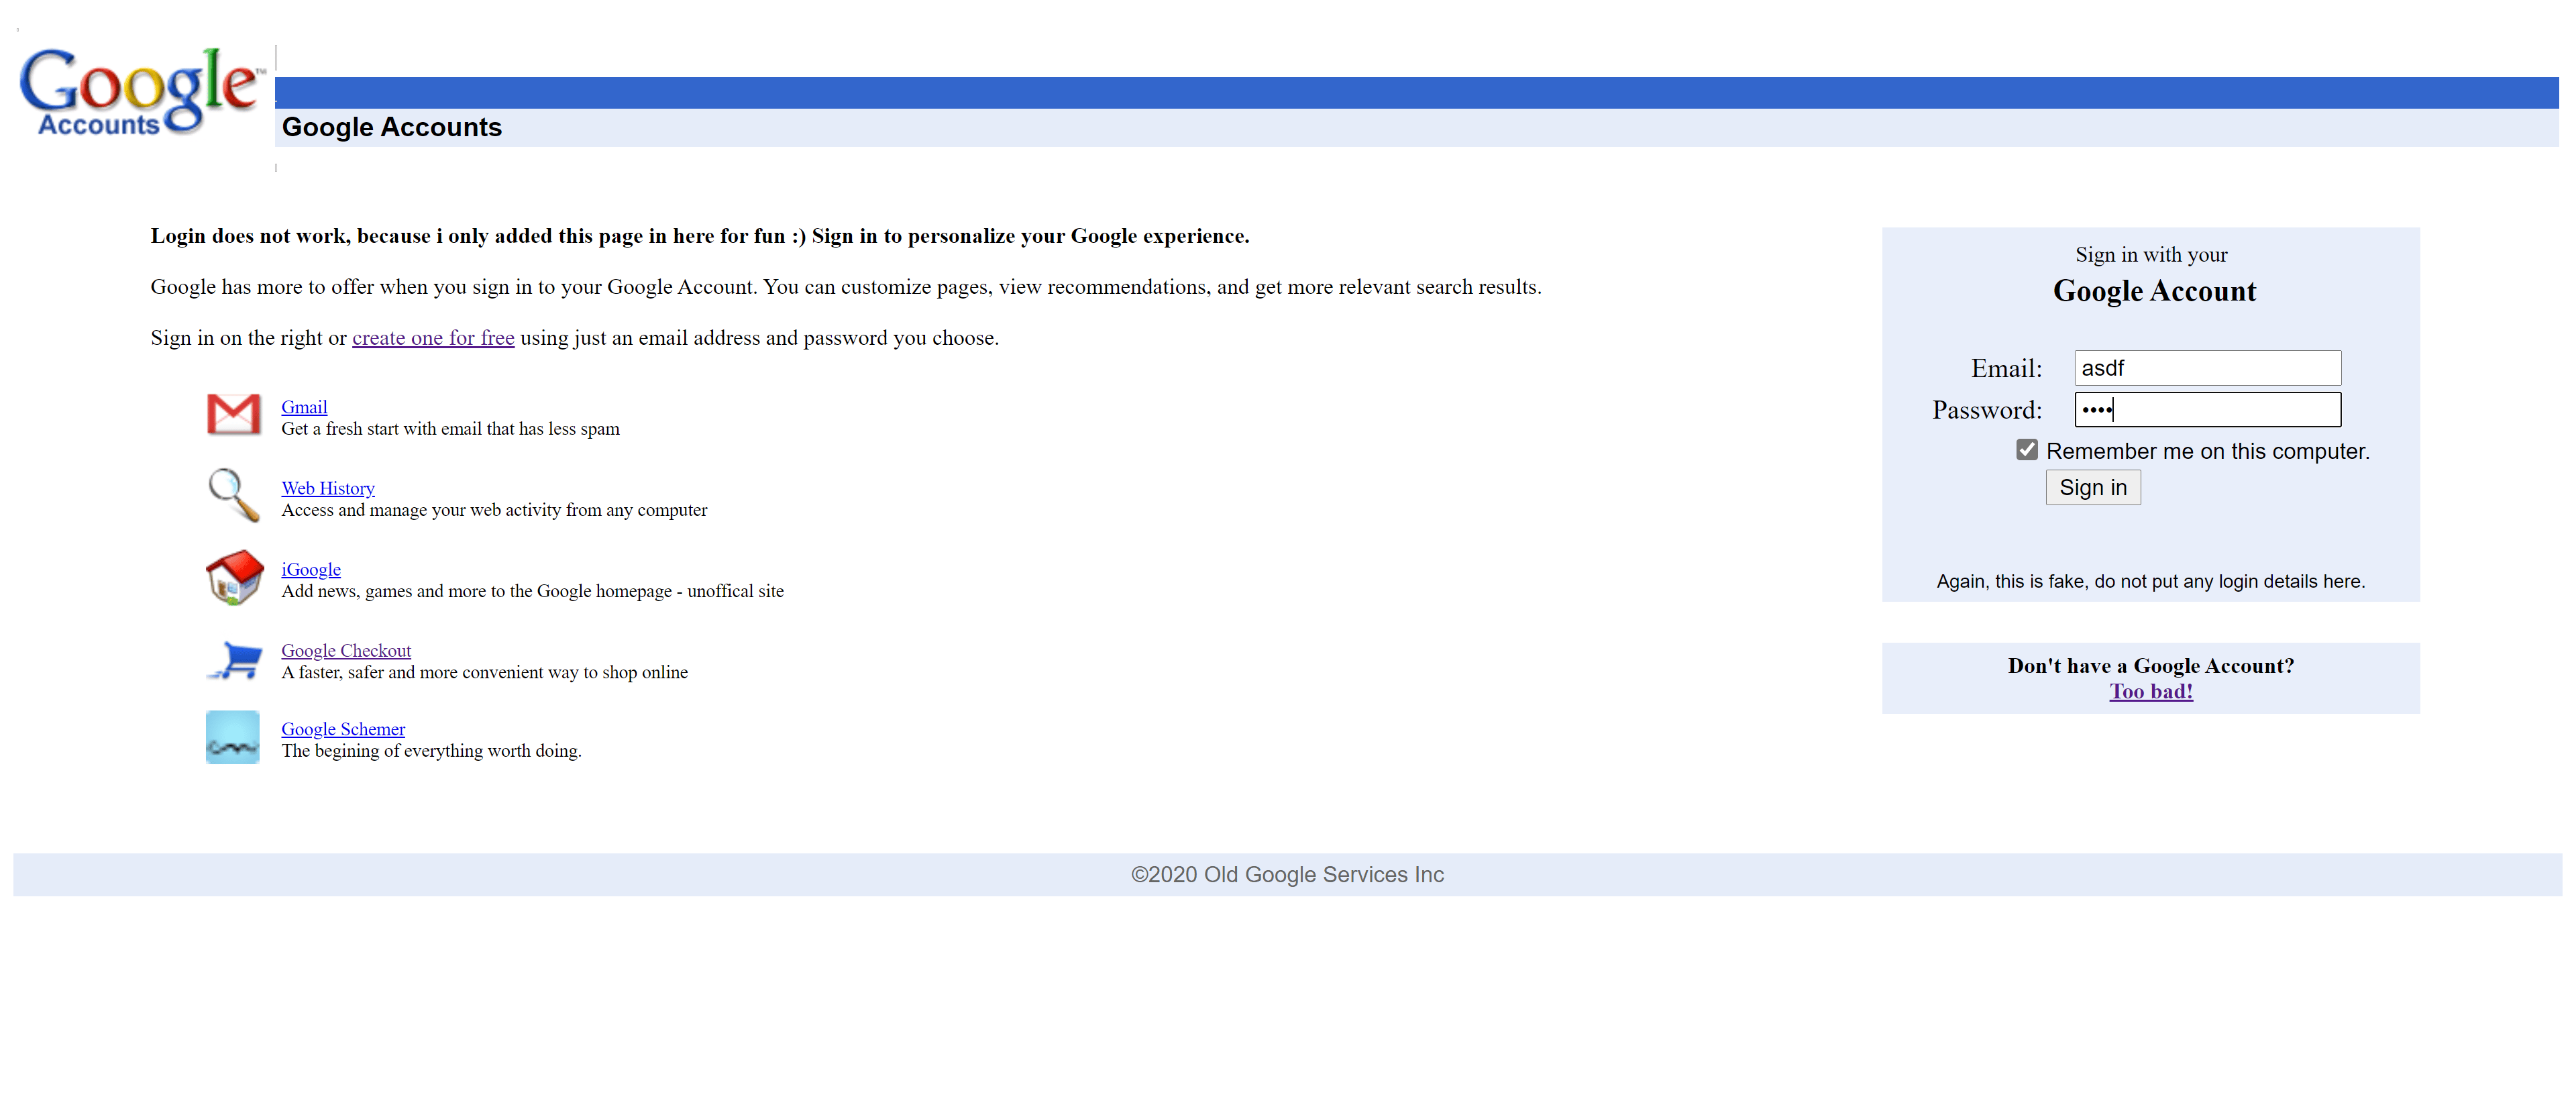The width and height of the screenshot is (2576, 1113).
Task: Click 'Access and manage your web activity' text
Action: [494, 510]
